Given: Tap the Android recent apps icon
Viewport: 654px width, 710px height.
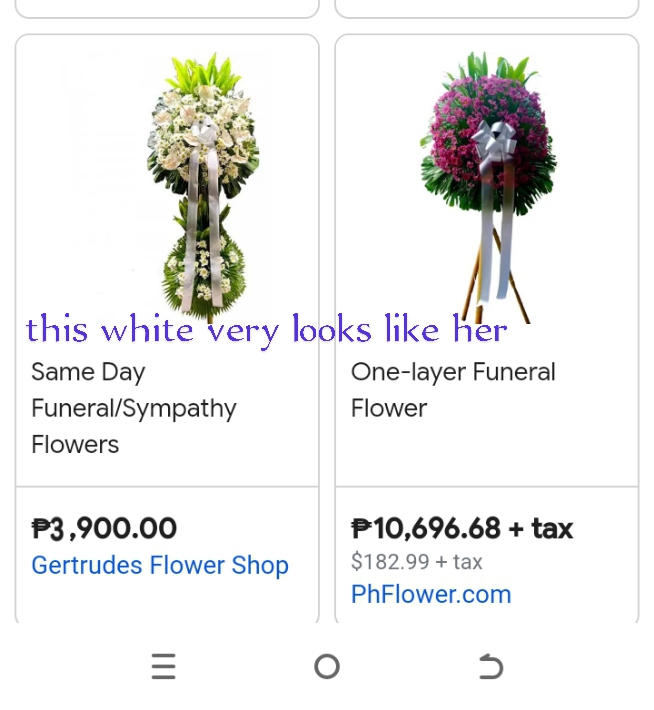Looking at the screenshot, I should point(164,666).
